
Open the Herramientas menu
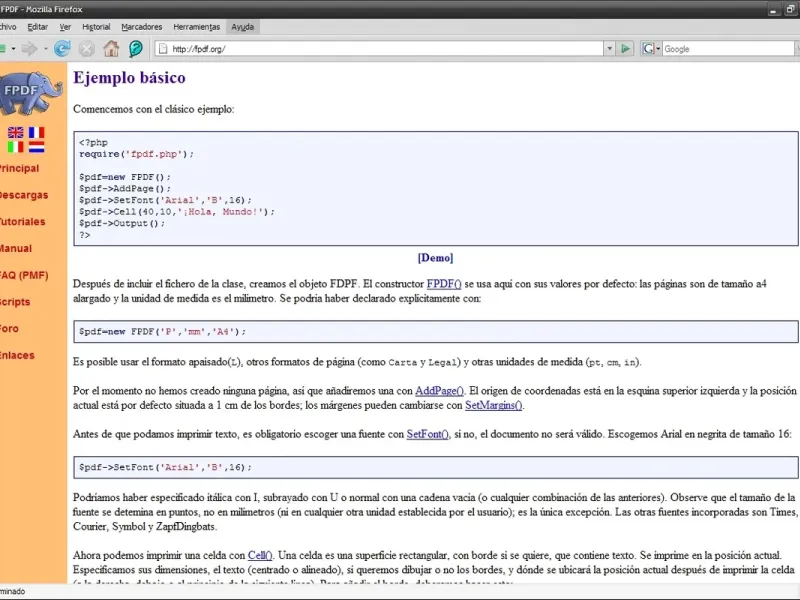pyautogui.click(x=196, y=27)
